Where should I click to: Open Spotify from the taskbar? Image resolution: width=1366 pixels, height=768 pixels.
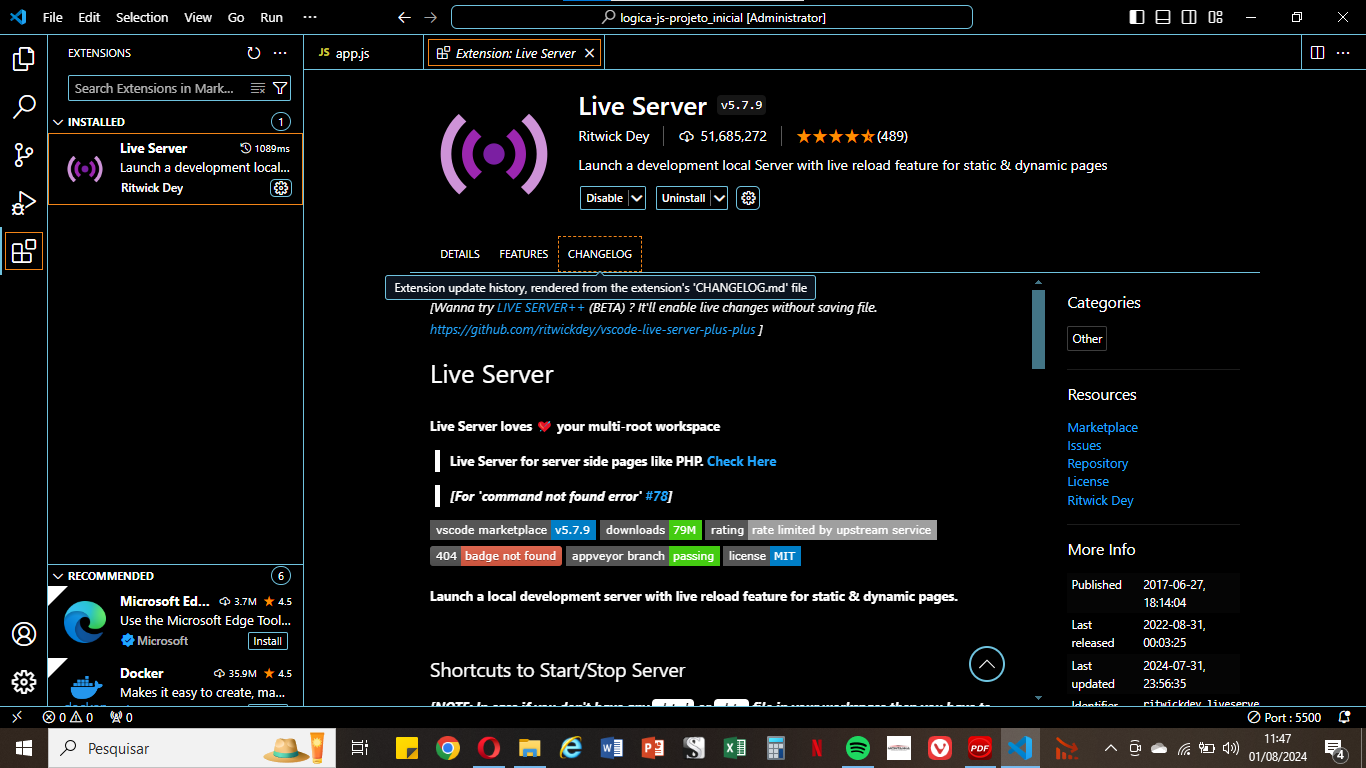pos(857,748)
